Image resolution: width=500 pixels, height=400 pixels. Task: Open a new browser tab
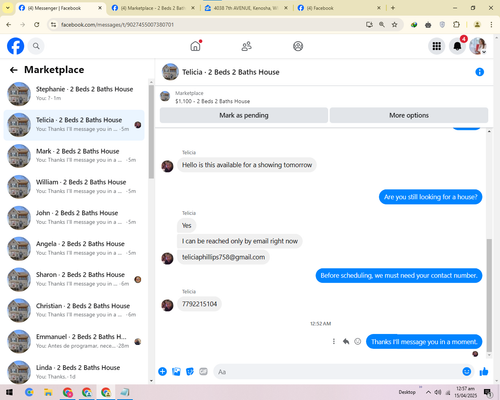point(393,8)
